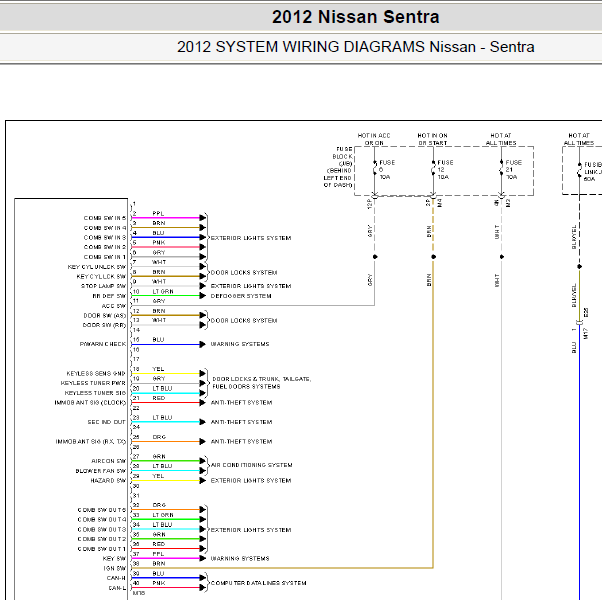Select the "KEY CYL LCK SW" label

click(101, 276)
